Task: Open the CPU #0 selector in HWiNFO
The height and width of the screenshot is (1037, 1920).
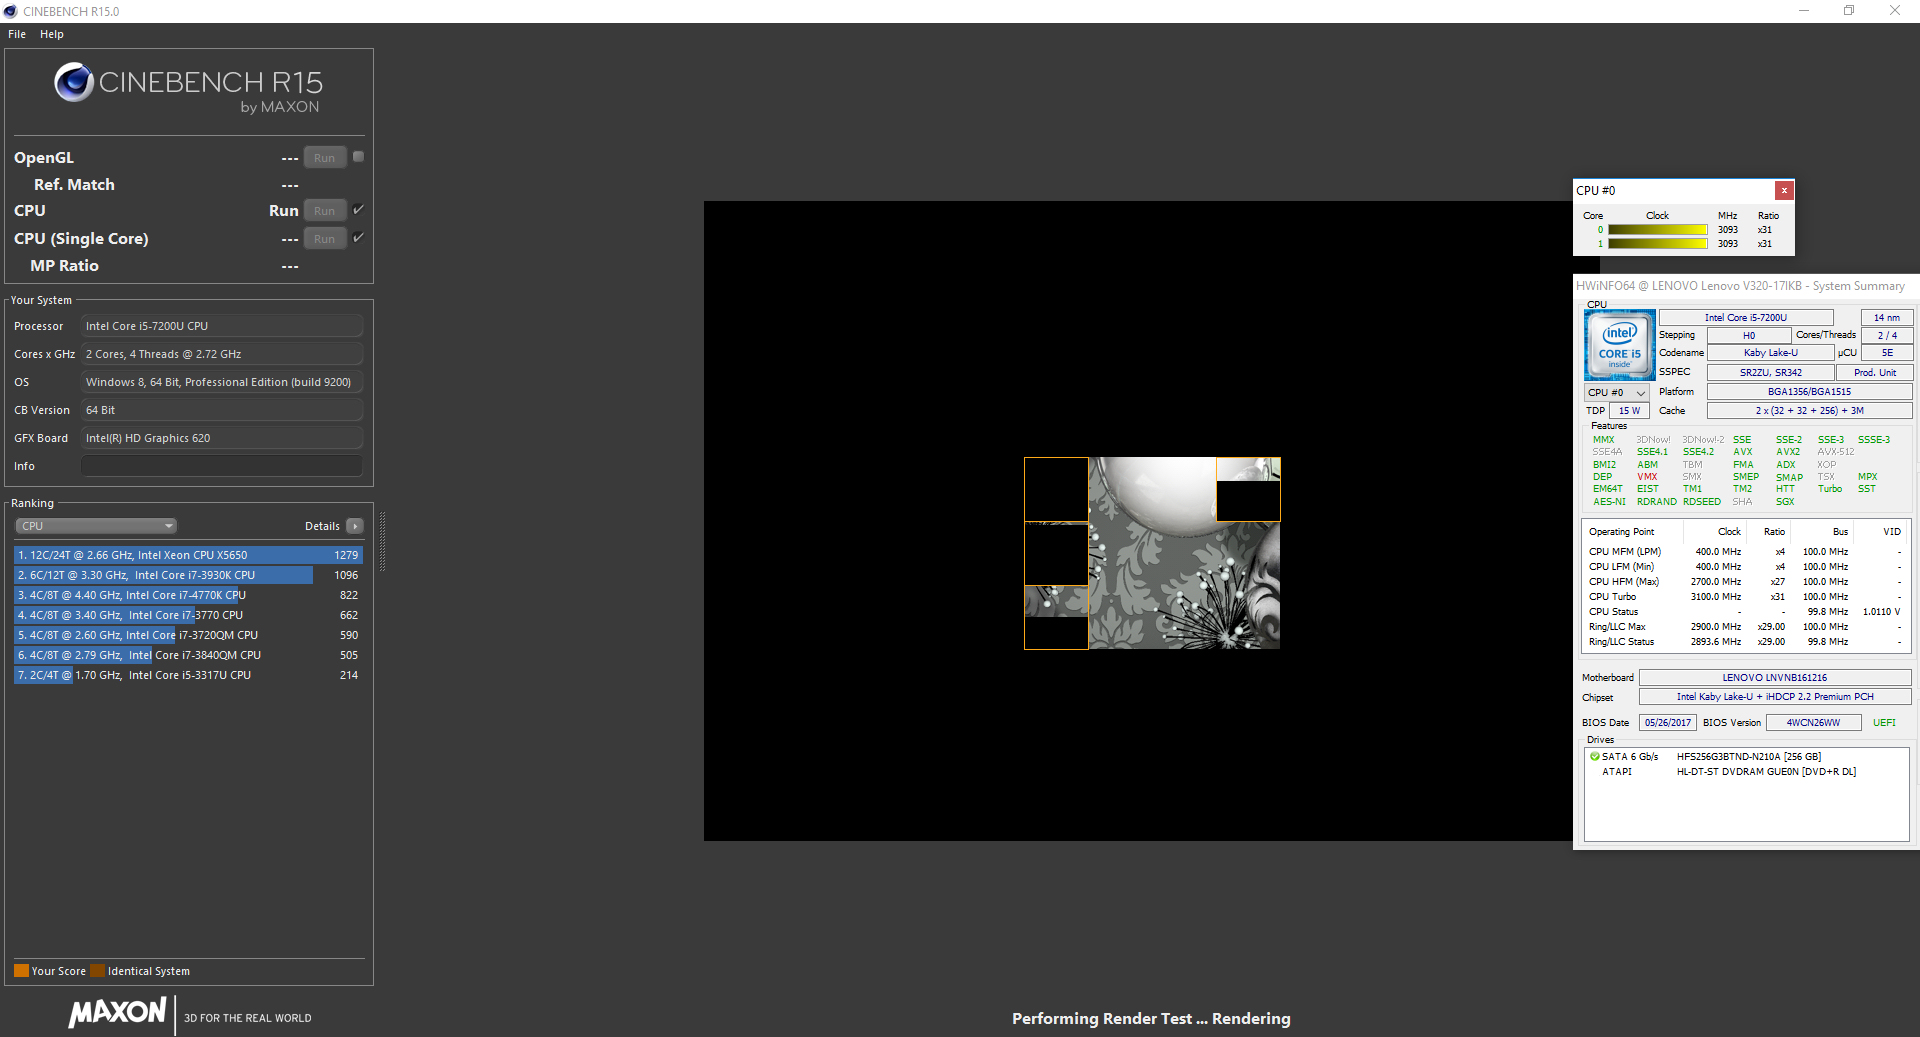Action: [1616, 392]
